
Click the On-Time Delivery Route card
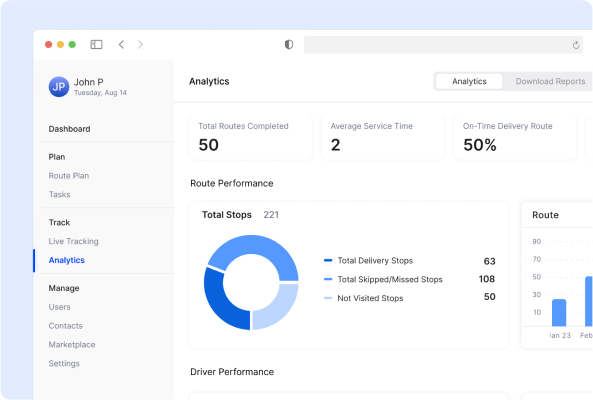(515, 138)
